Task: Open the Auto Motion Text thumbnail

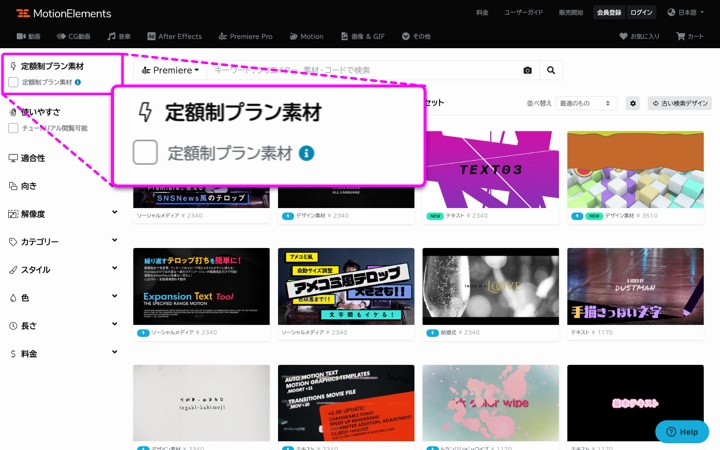Action: (x=346, y=403)
